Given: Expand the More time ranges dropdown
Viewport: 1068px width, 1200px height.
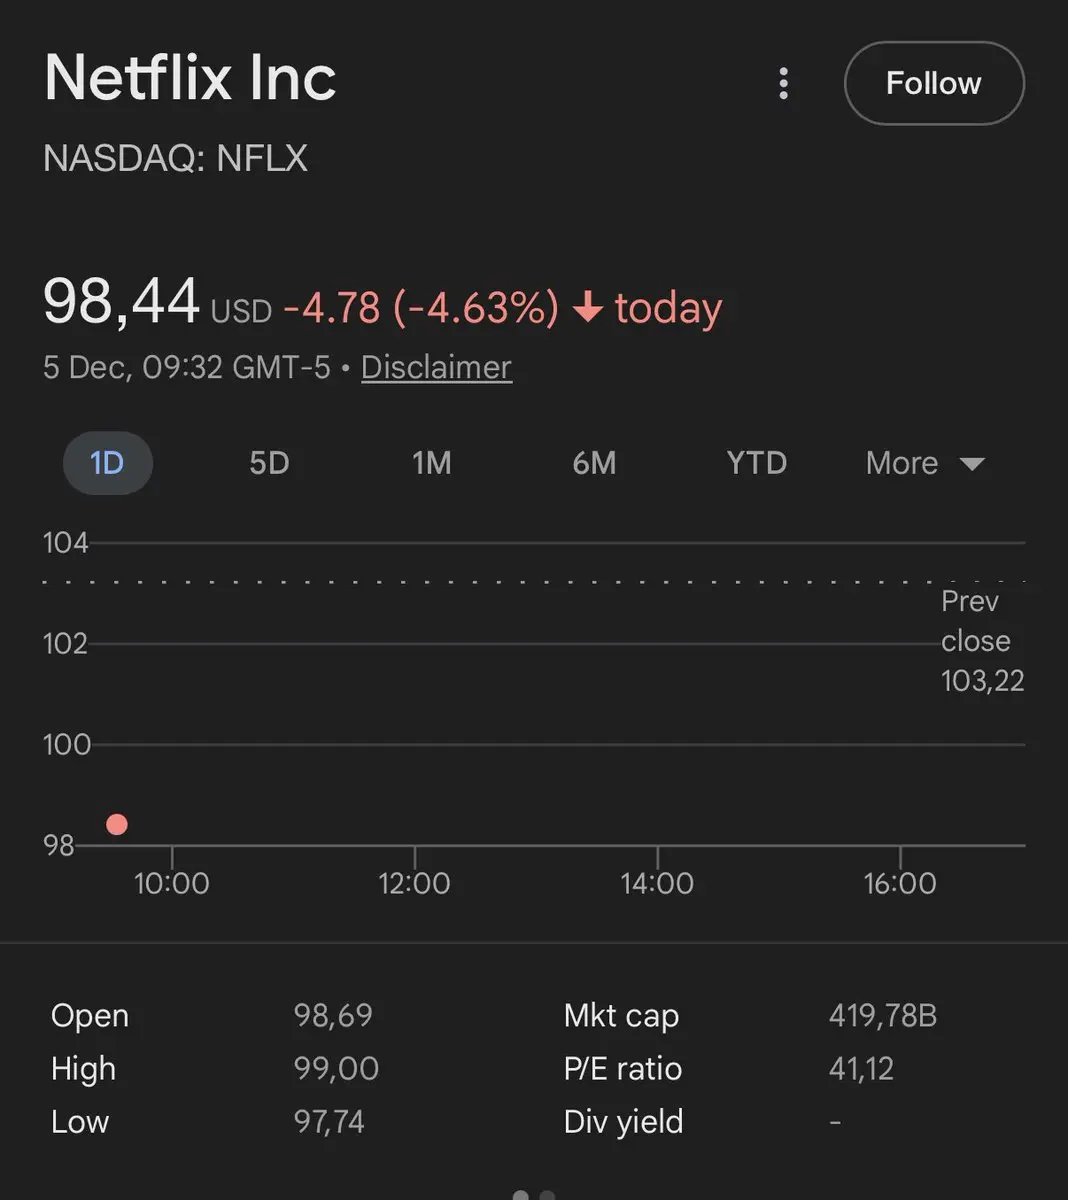Looking at the screenshot, I should tap(925, 463).
